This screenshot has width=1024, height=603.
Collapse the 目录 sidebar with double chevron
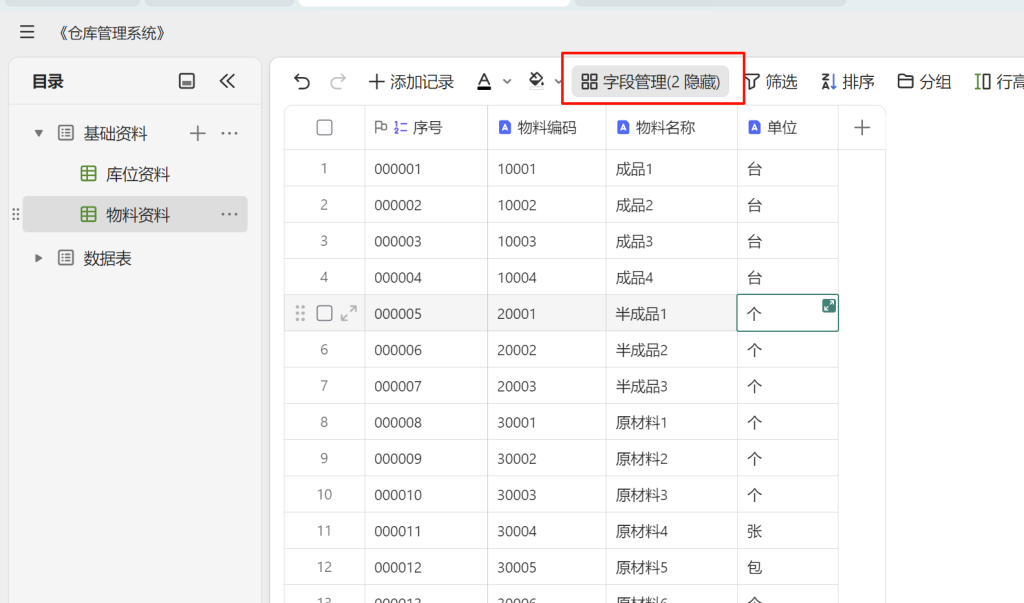point(227,81)
